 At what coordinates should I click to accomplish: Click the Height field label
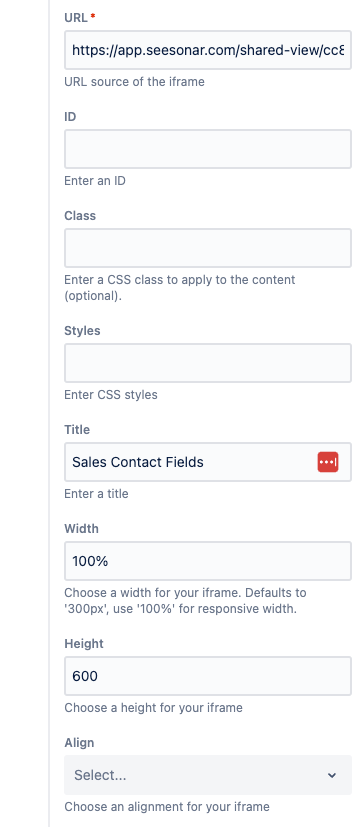pos(84,644)
